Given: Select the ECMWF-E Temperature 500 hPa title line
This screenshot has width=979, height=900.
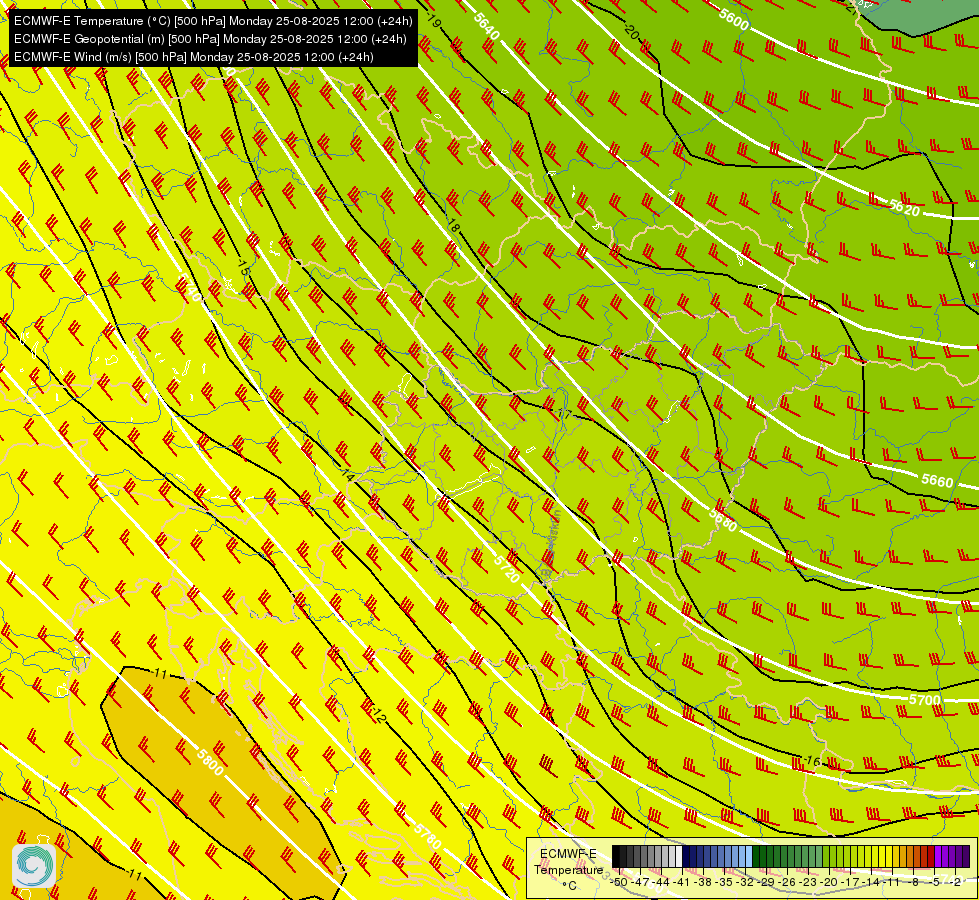Looking at the screenshot, I should [x=213, y=21].
